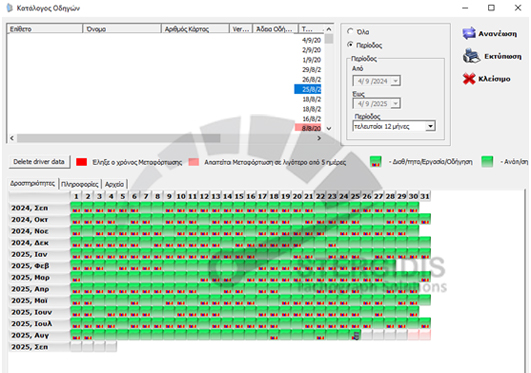The width and height of the screenshot is (531, 373).
Task: Sort by the Επίθετο column header
Action: pos(44,29)
